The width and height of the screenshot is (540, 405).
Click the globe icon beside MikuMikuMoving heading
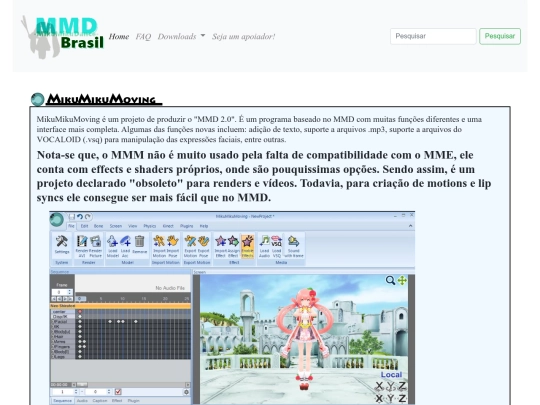(x=38, y=100)
